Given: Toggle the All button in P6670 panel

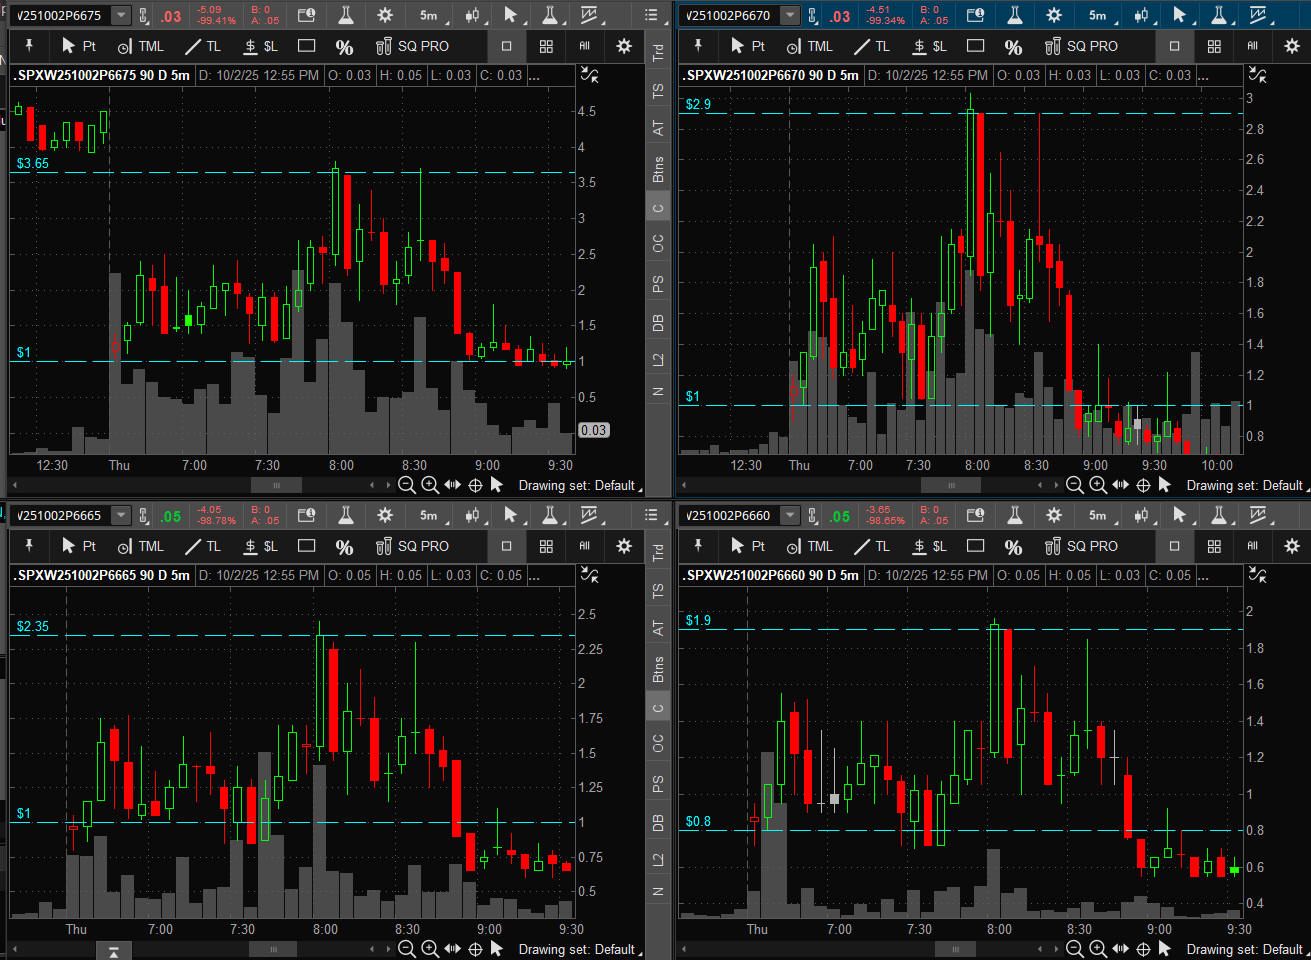Looking at the screenshot, I should [x=1253, y=46].
